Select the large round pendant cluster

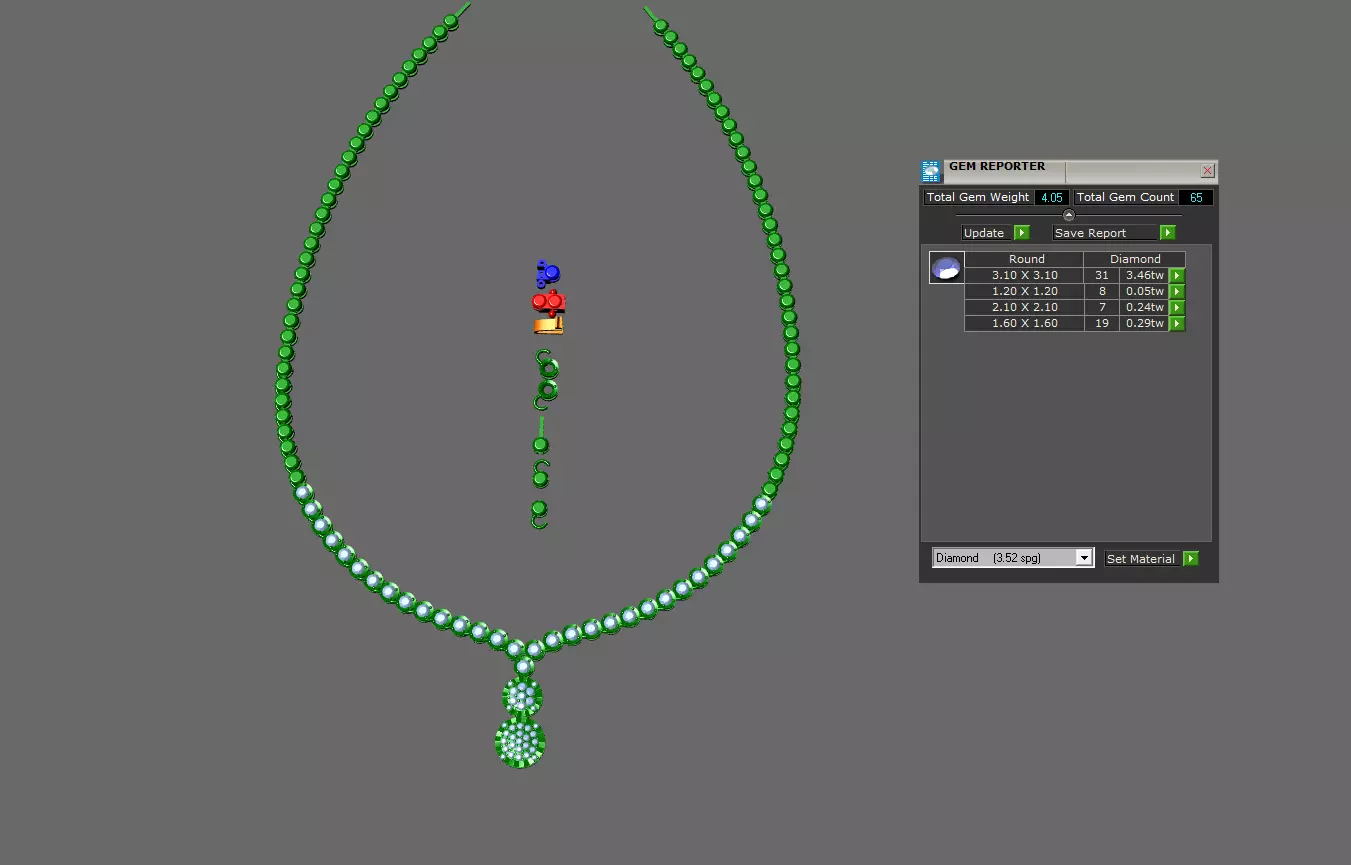520,742
